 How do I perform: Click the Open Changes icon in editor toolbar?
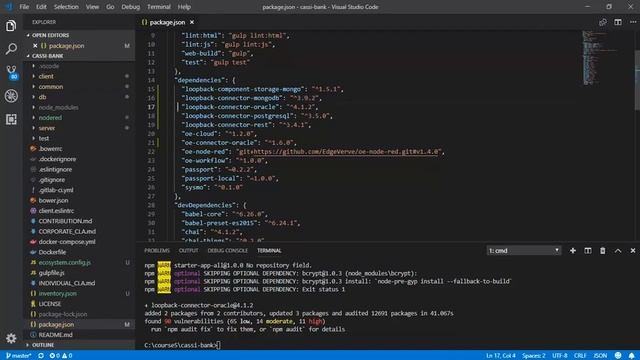click(602, 22)
